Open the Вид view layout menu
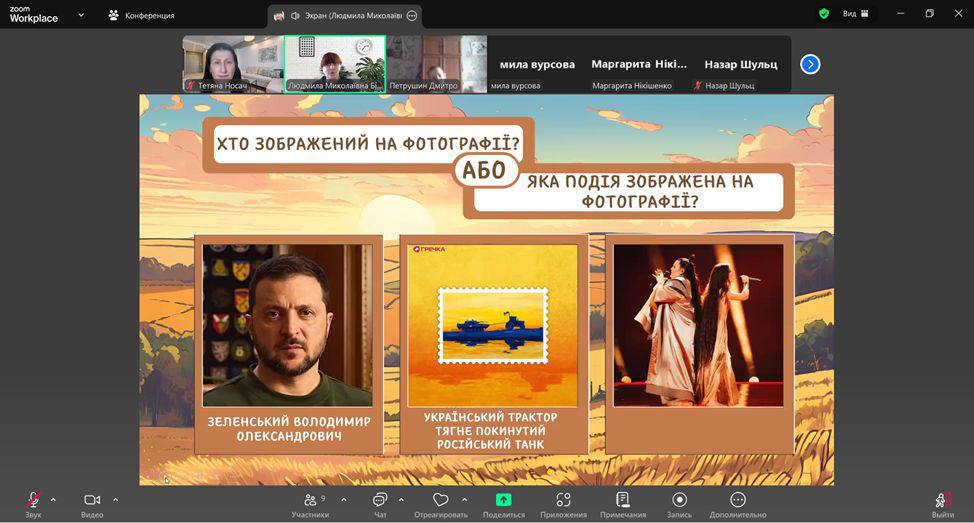 point(855,14)
